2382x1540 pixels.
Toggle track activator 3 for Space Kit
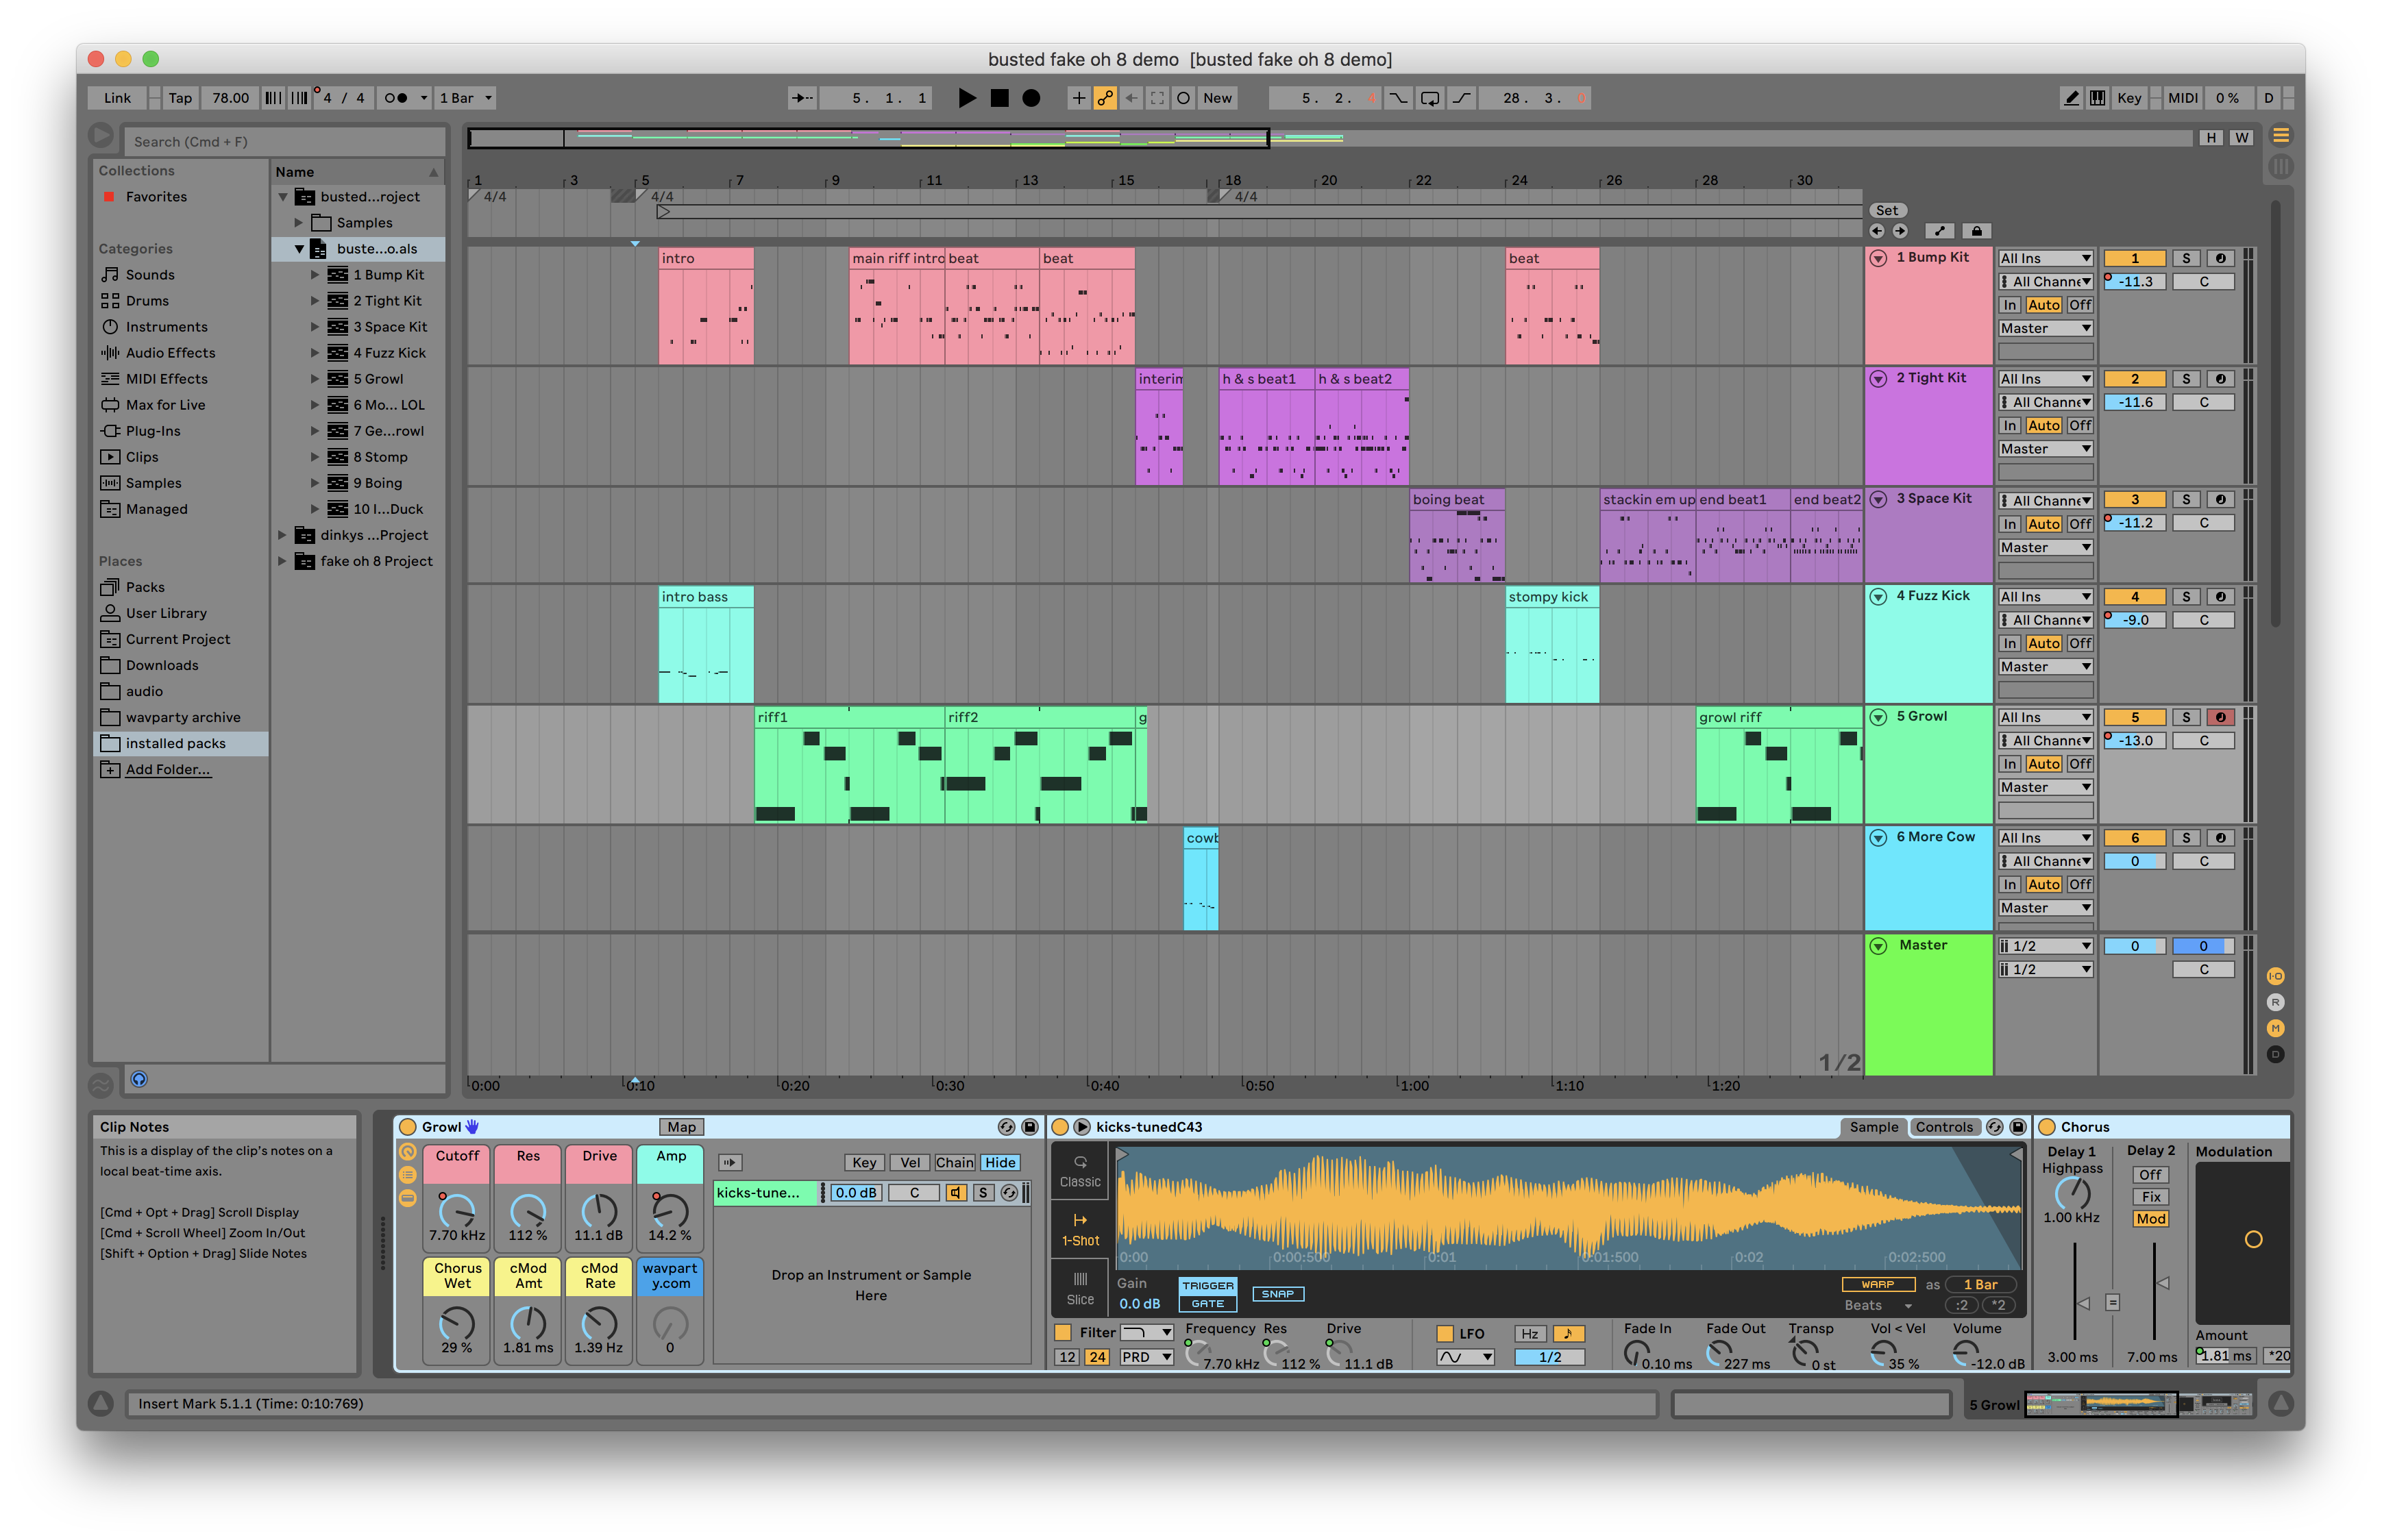point(2134,499)
